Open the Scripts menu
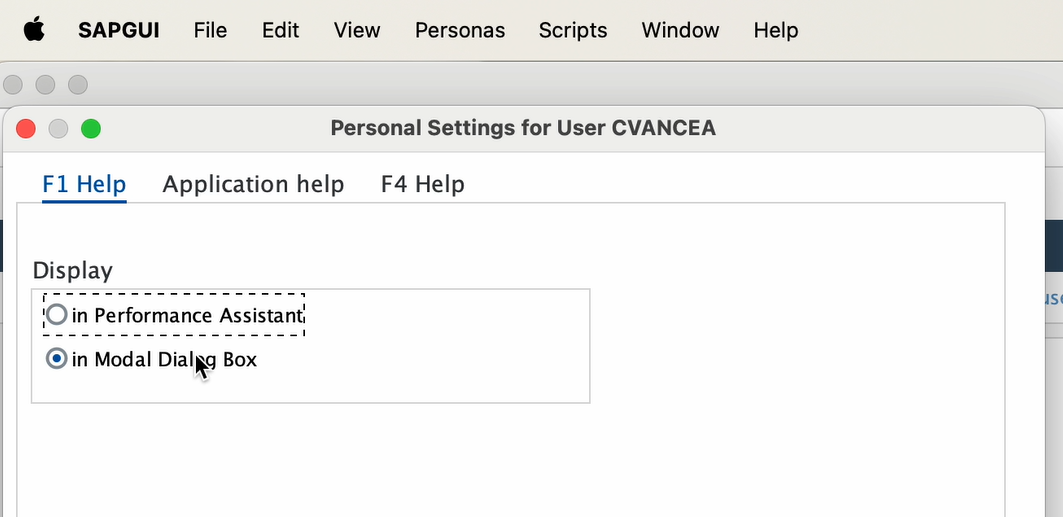Screen dimensions: 1063x517 tap(573, 30)
